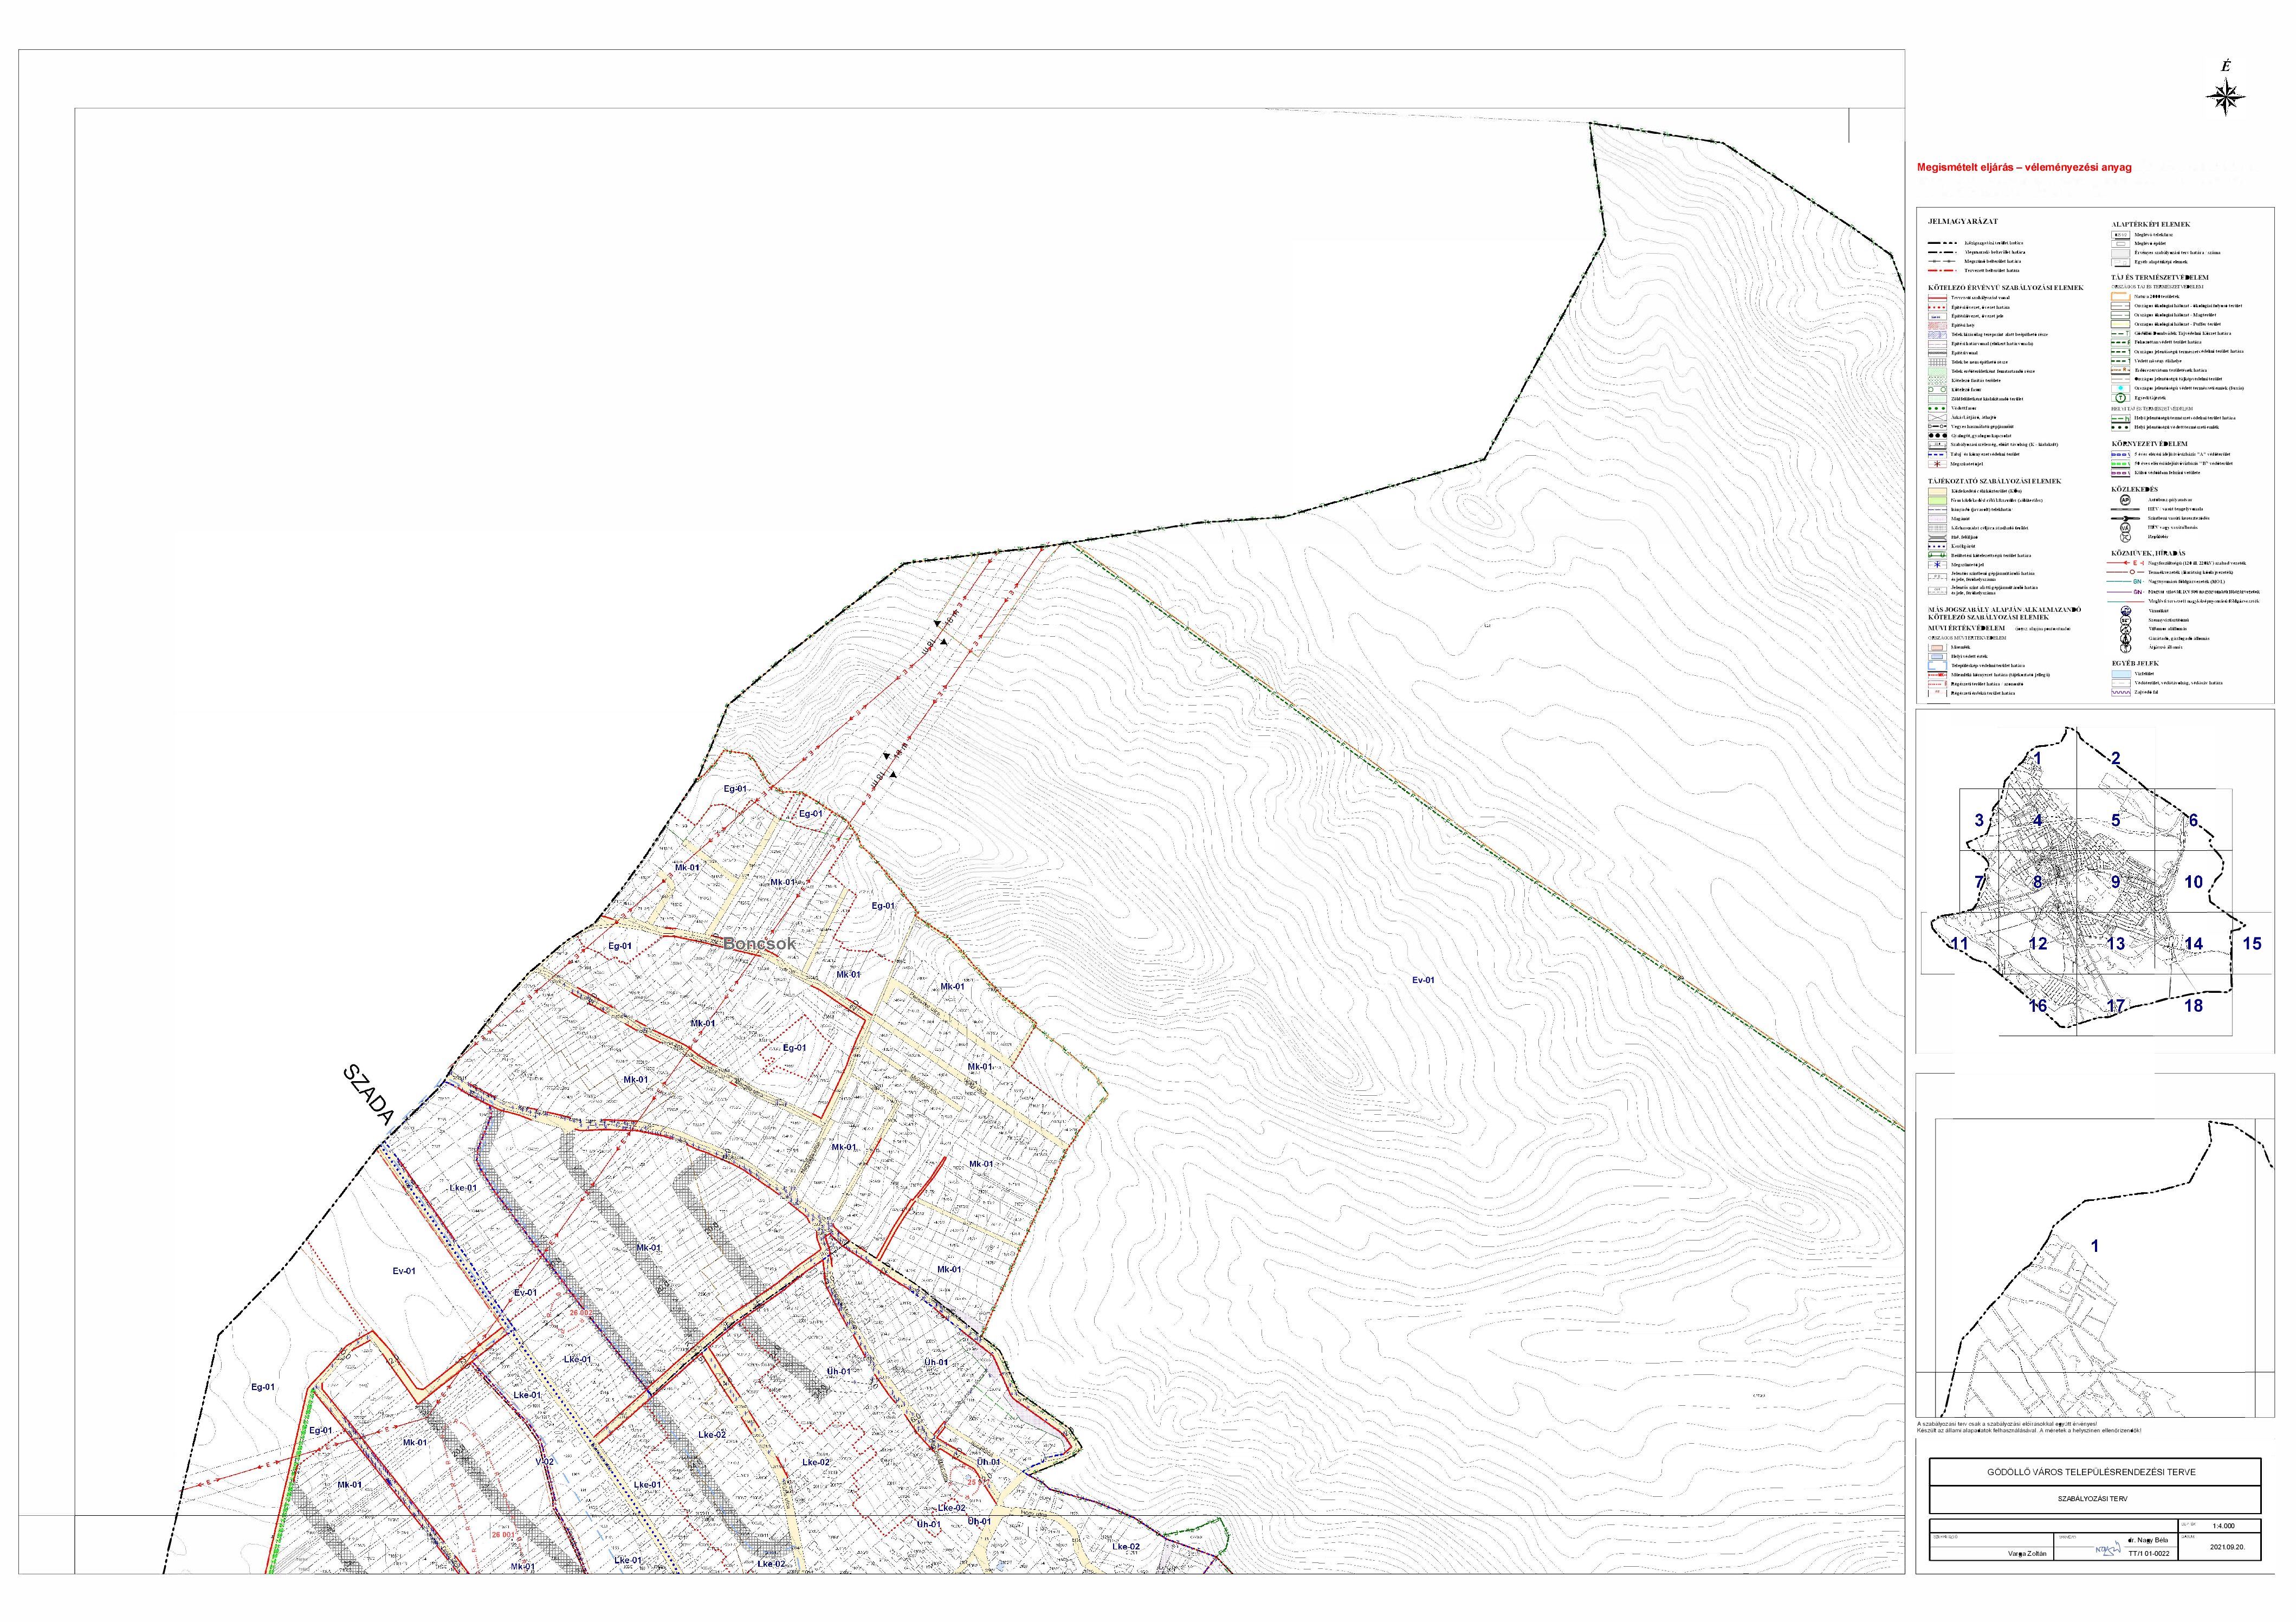This screenshot has height=1622, width=2296.
Task: Click the red Megismételt eljárás heading text
Action: point(2023,168)
